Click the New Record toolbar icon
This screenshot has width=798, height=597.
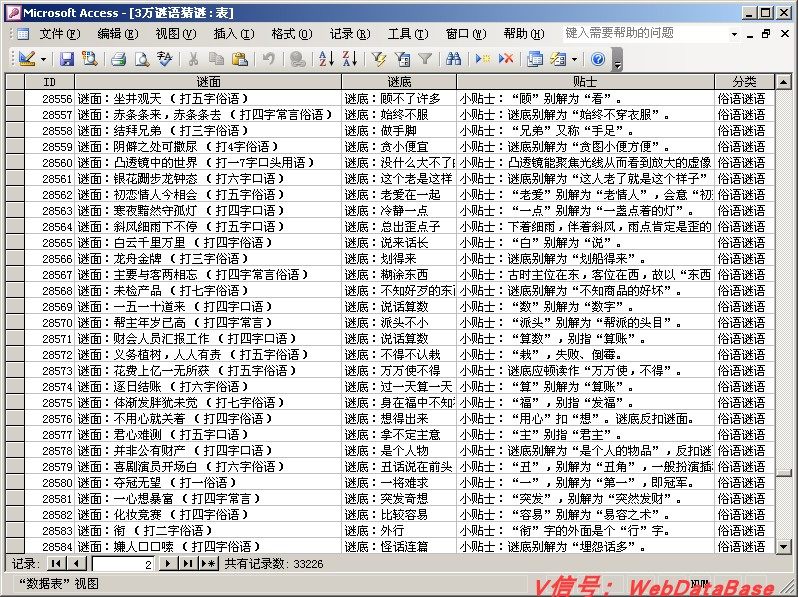point(482,59)
